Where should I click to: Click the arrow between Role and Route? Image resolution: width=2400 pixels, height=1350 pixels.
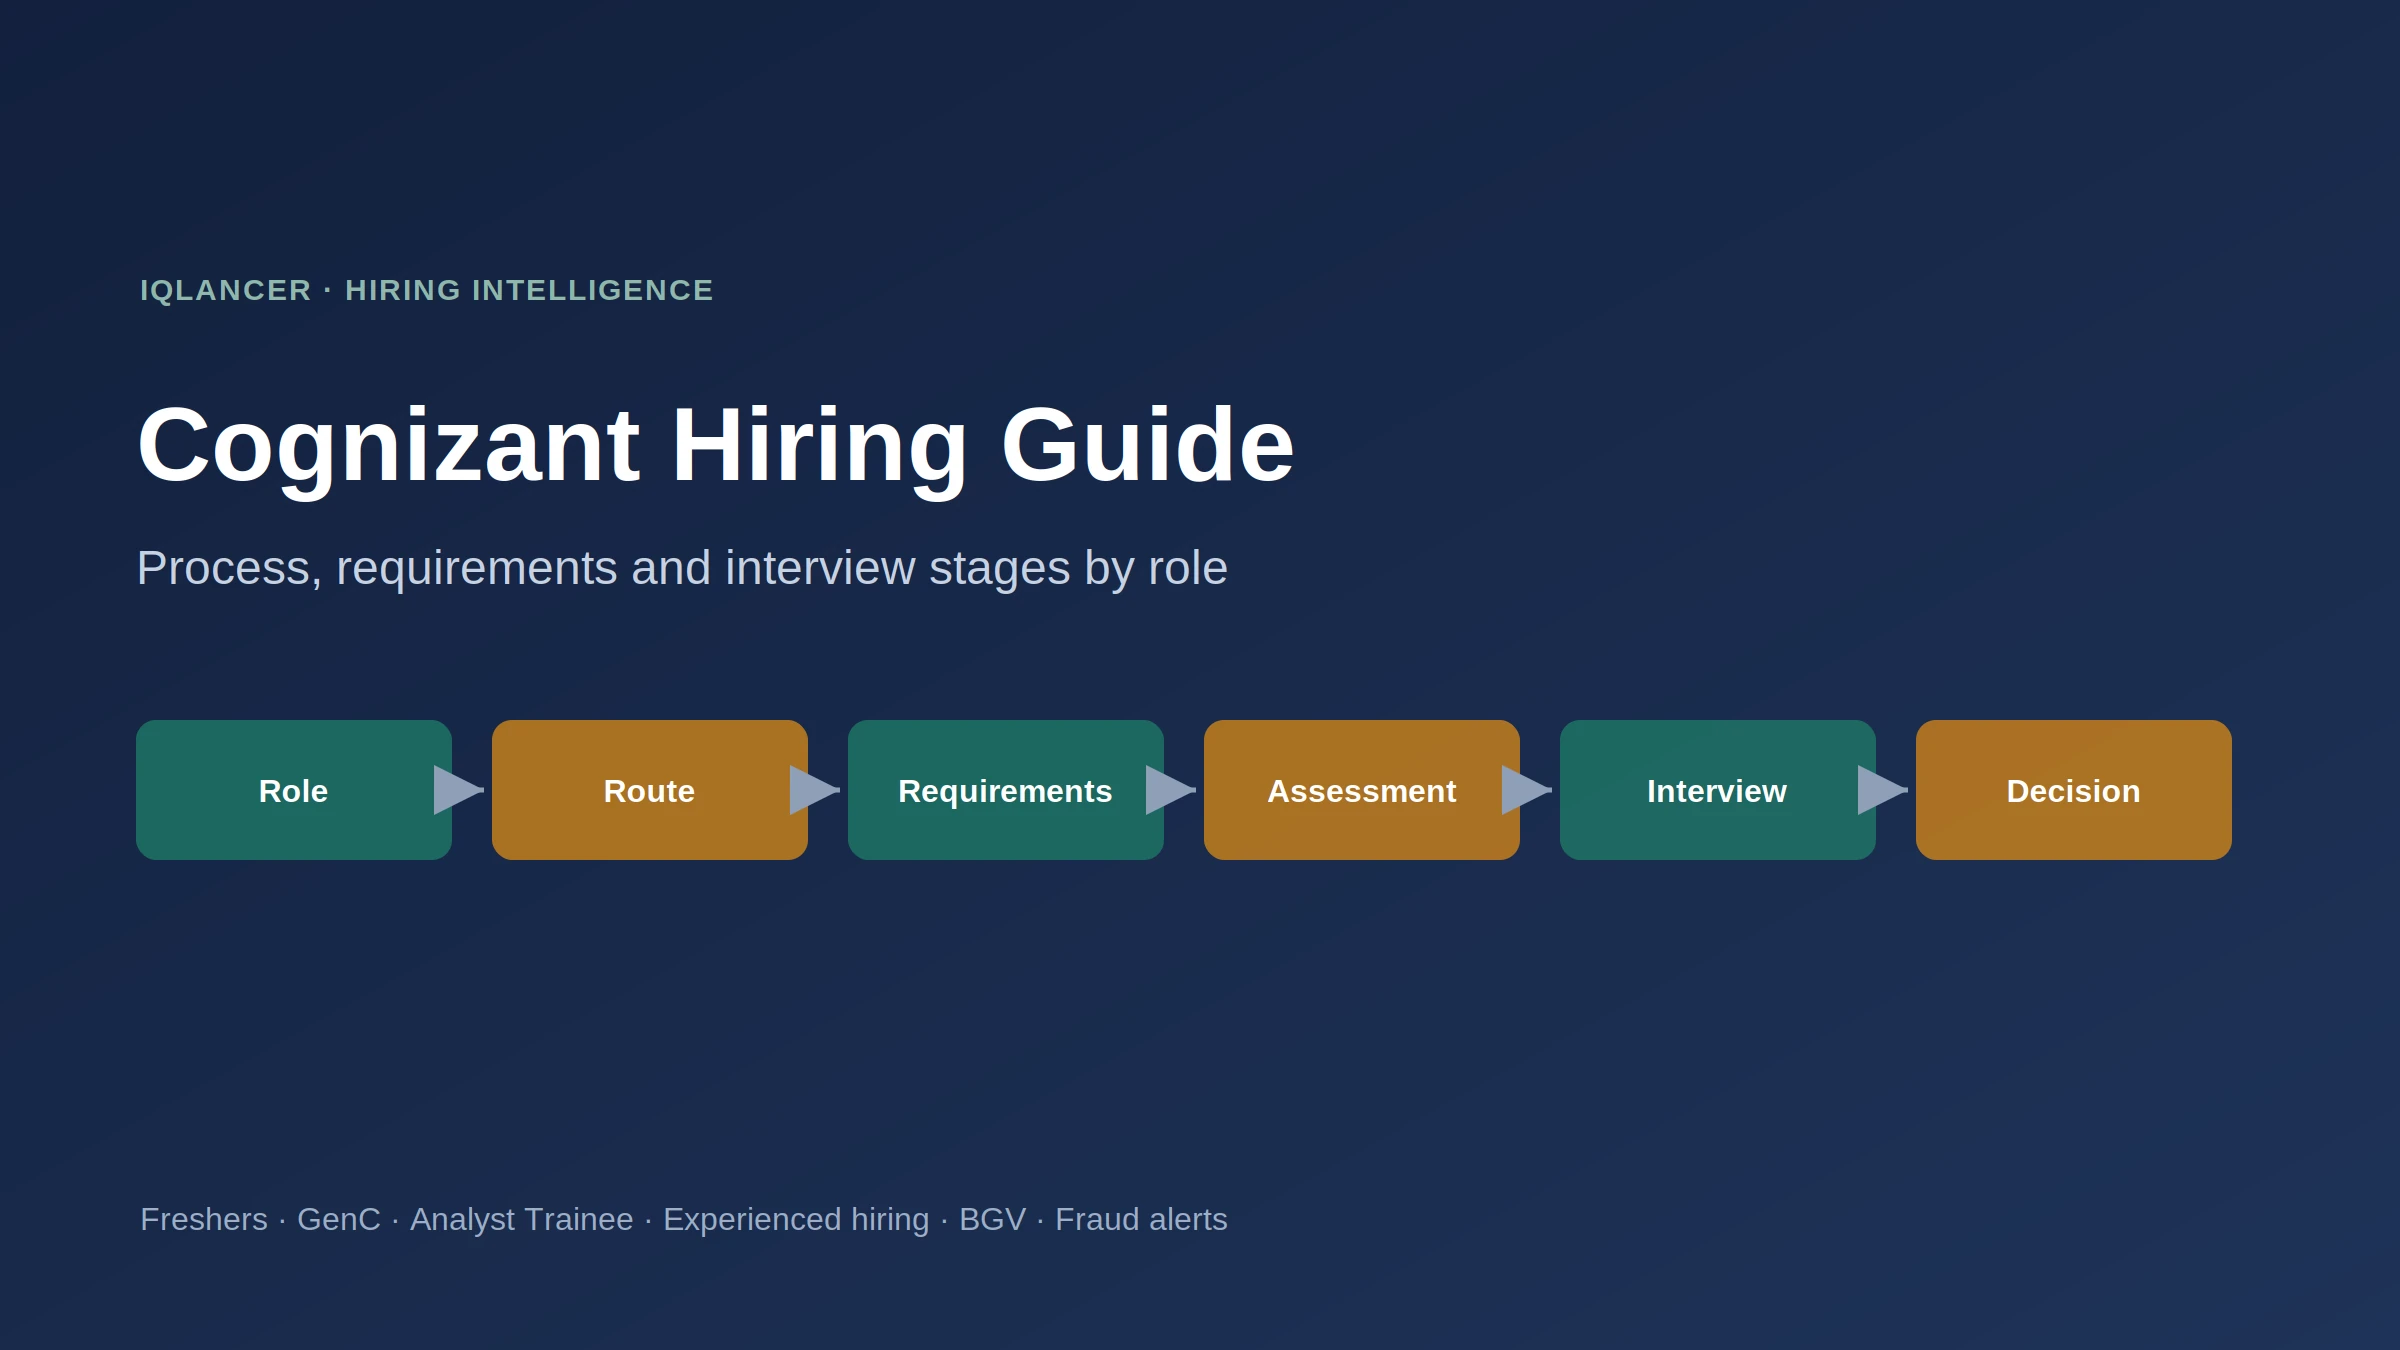[459, 790]
